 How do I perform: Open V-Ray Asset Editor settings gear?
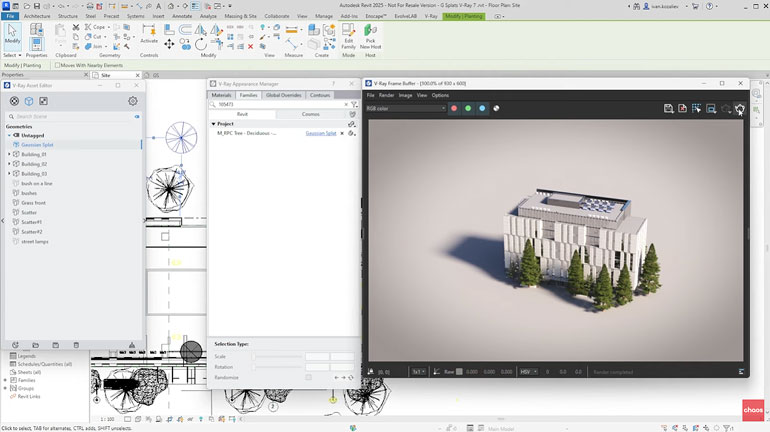[133, 101]
